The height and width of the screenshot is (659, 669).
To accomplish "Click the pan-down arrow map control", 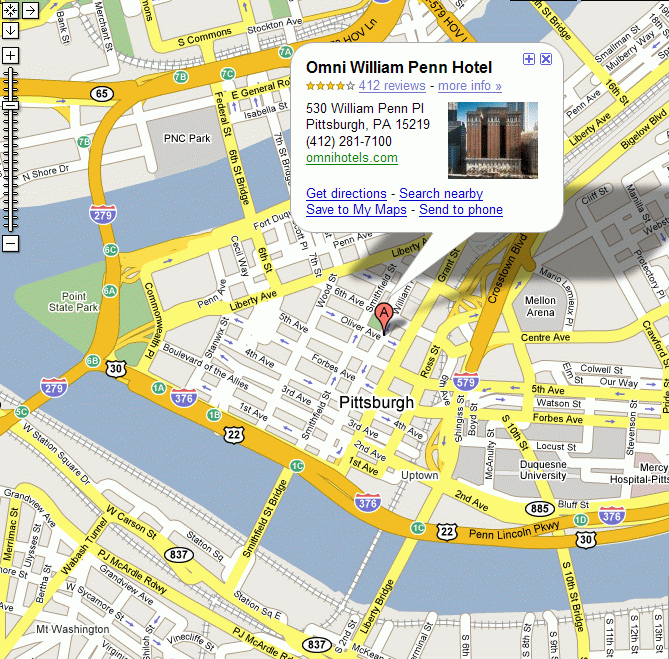I will coord(10,30).
